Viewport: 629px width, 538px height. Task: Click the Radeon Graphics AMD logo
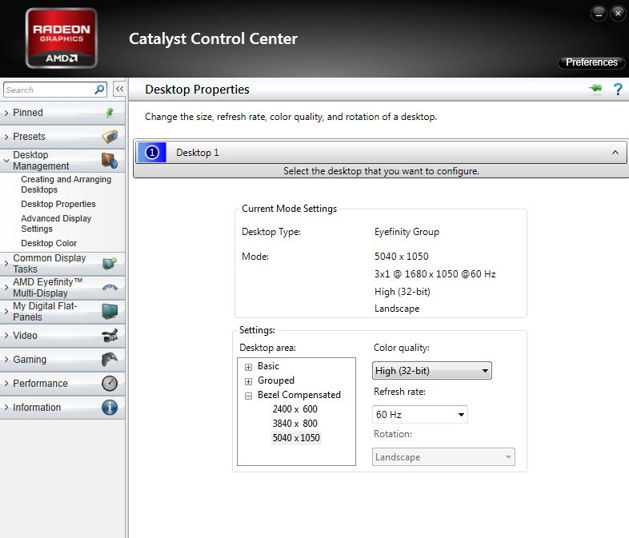coord(61,39)
